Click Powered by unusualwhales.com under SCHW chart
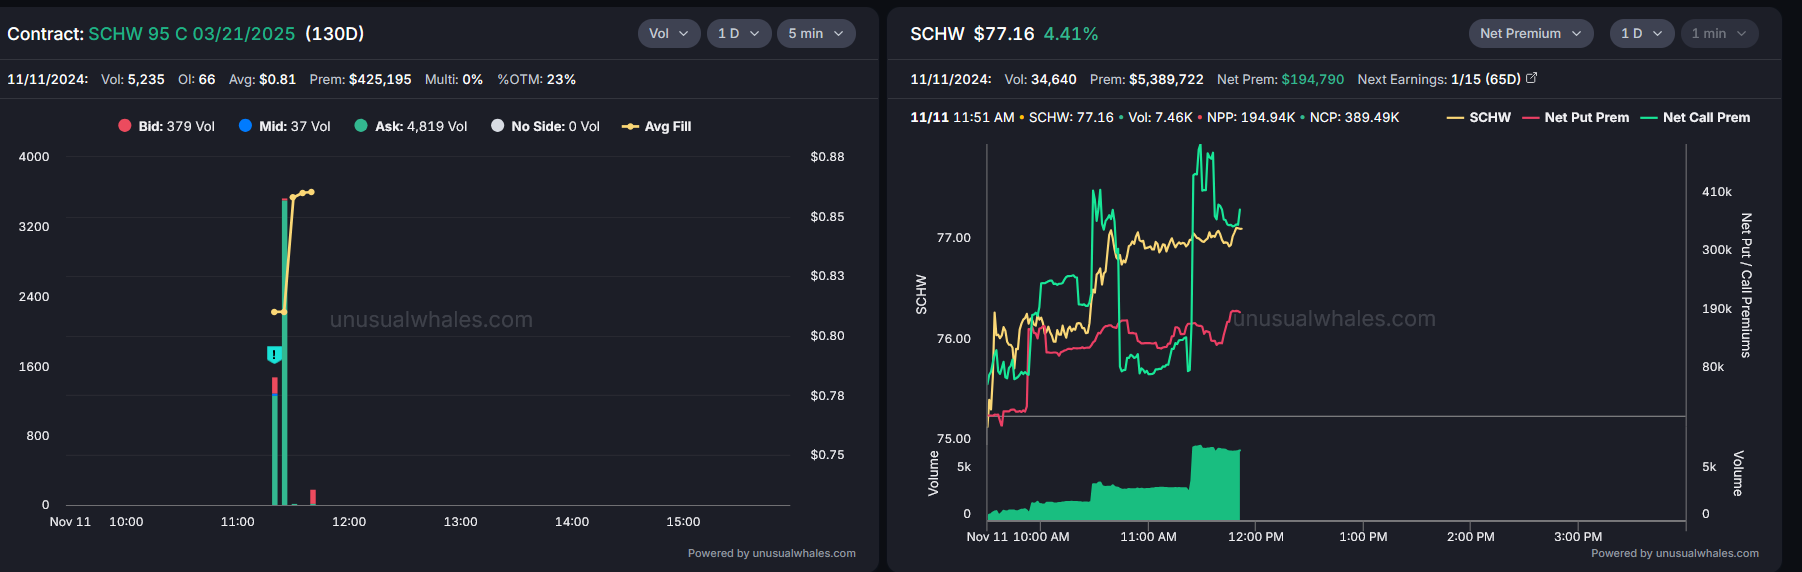The height and width of the screenshot is (572, 1802). pos(1675,553)
